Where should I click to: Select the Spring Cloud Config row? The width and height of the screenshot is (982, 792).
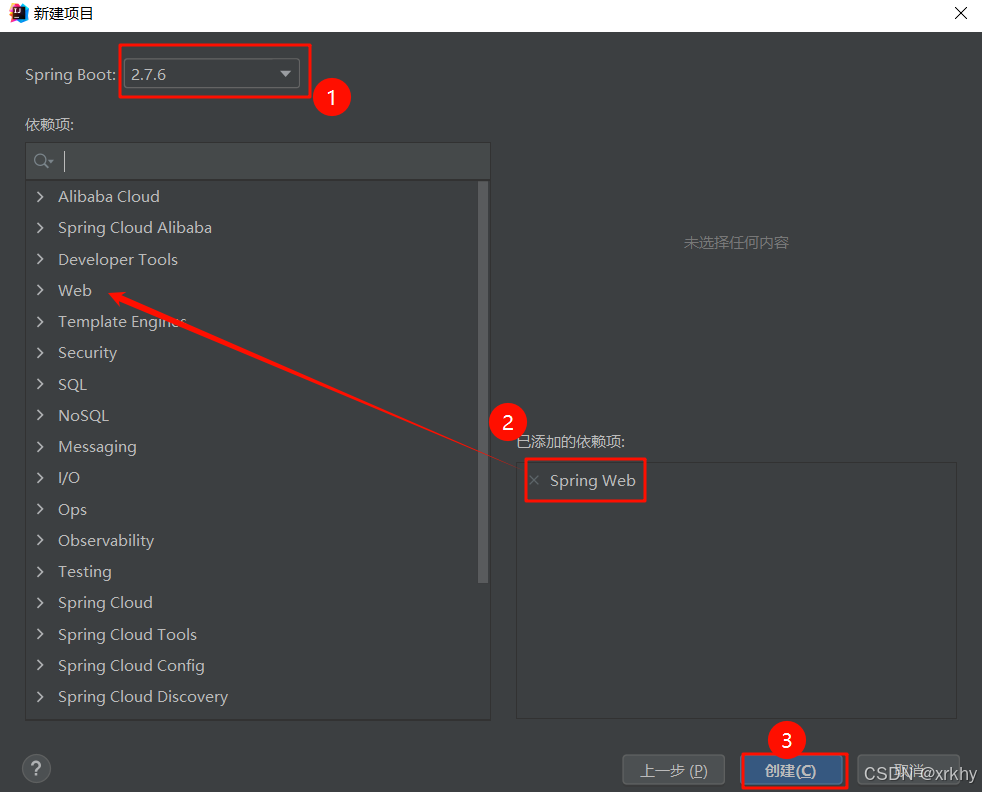coord(252,666)
